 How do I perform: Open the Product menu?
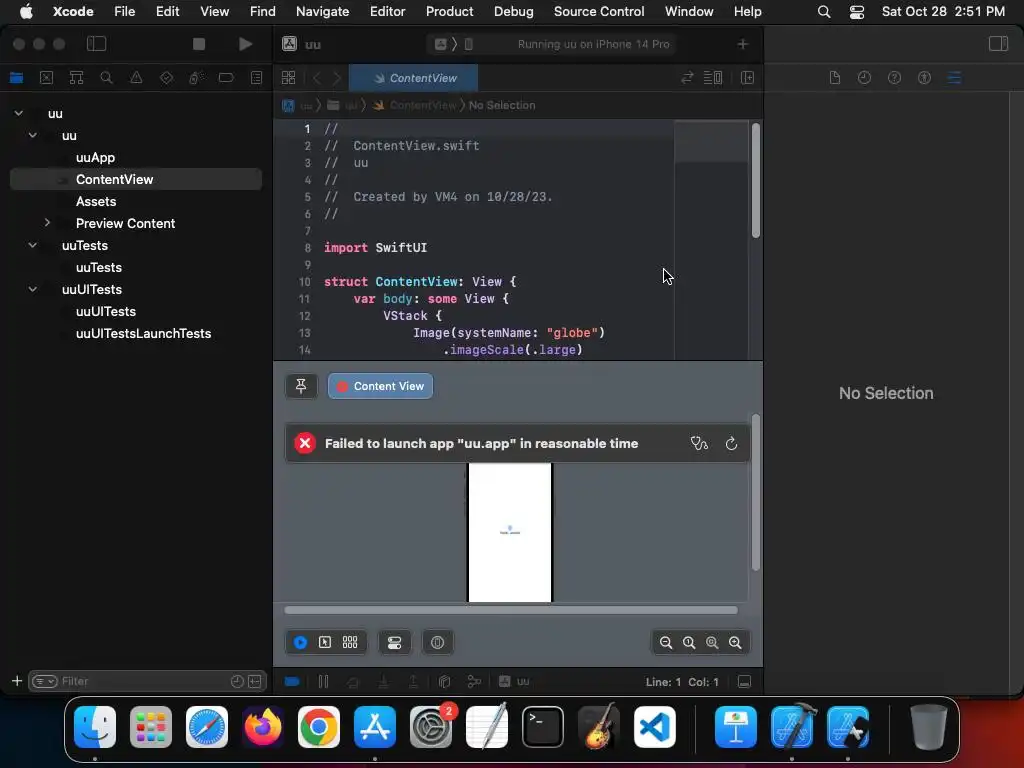click(x=449, y=11)
